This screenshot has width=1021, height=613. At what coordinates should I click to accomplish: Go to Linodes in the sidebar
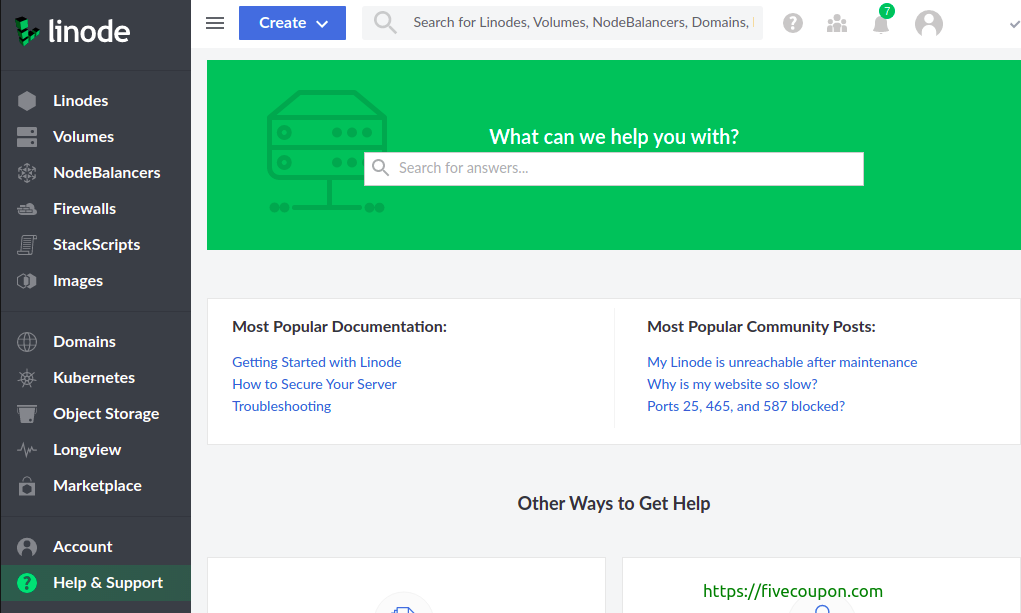[96, 101]
